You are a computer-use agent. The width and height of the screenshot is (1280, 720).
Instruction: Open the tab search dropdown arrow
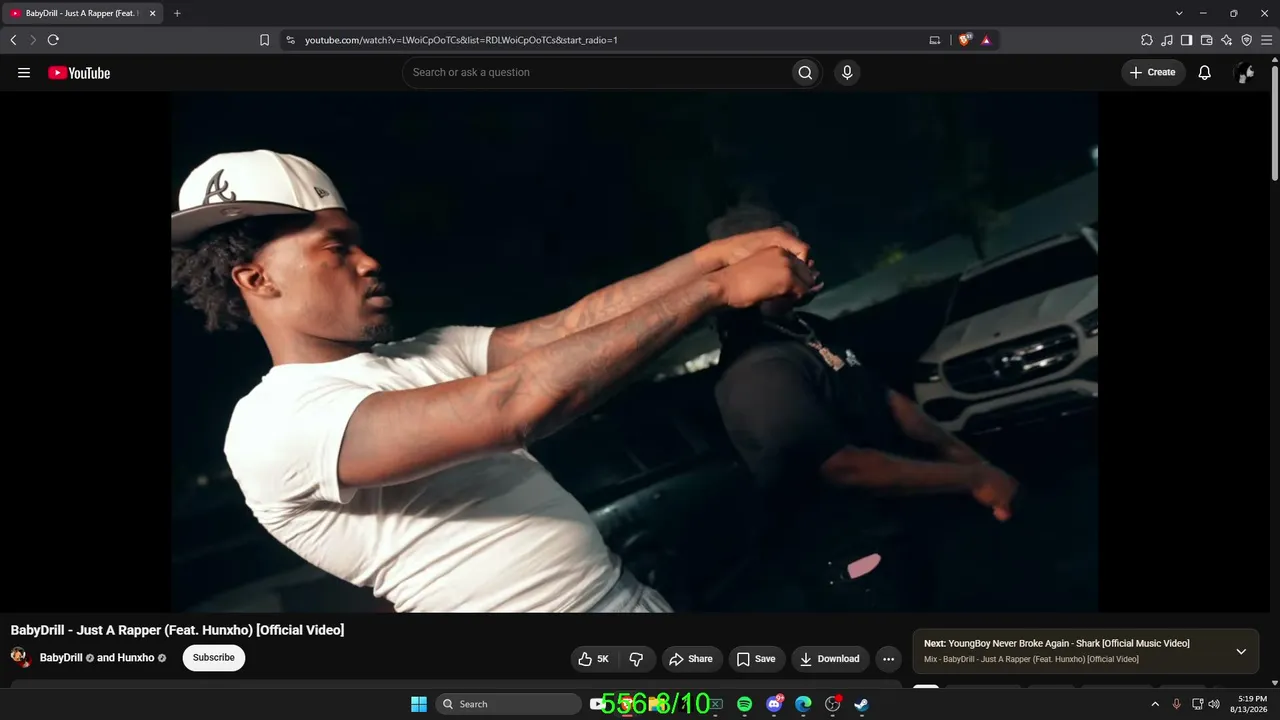click(1179, 13)
